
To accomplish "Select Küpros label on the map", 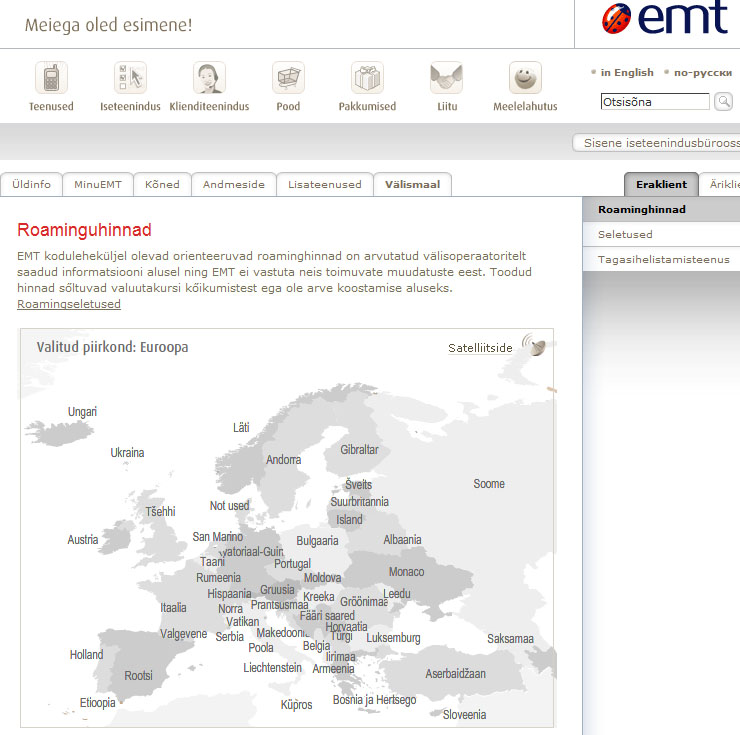I will [296, 705].
